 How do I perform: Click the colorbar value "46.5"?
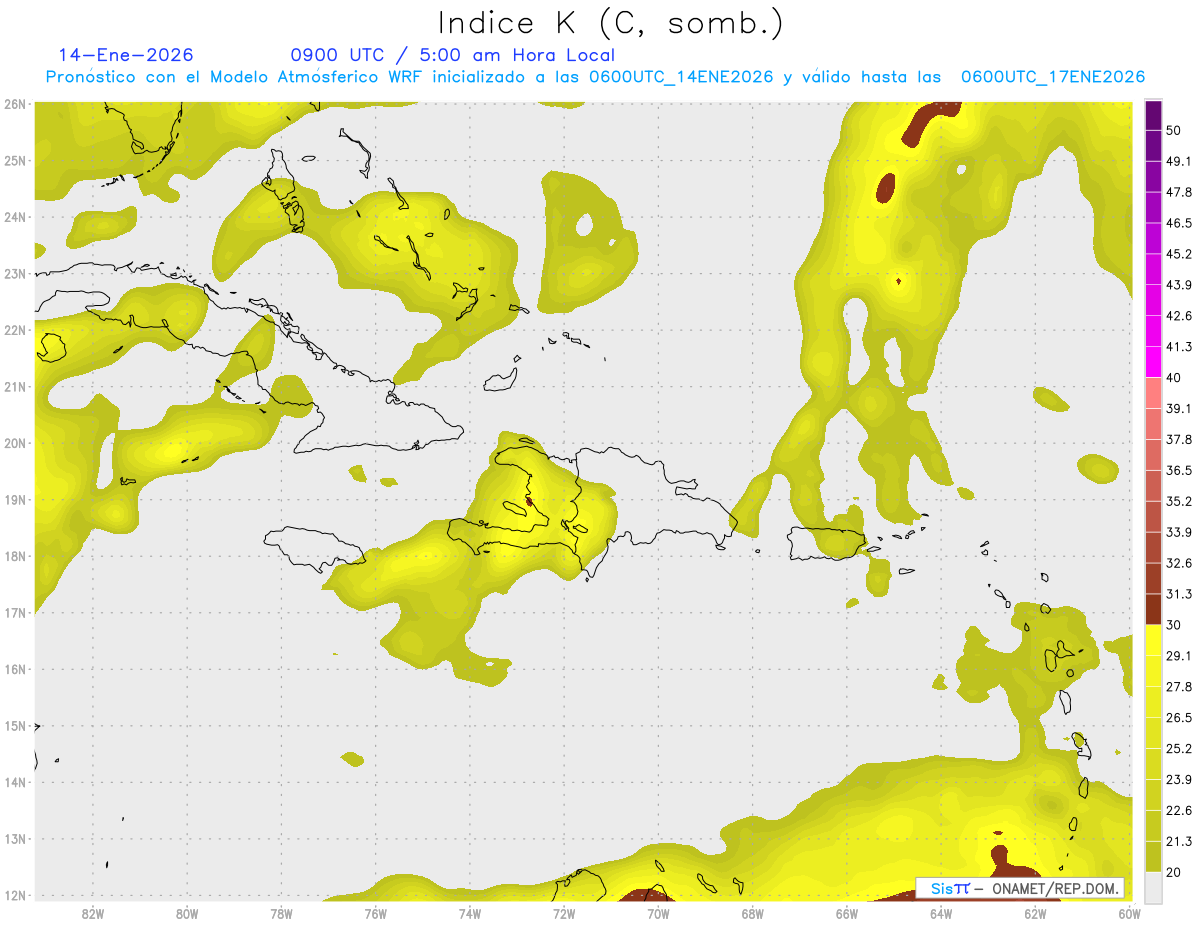pos(1179,222)
